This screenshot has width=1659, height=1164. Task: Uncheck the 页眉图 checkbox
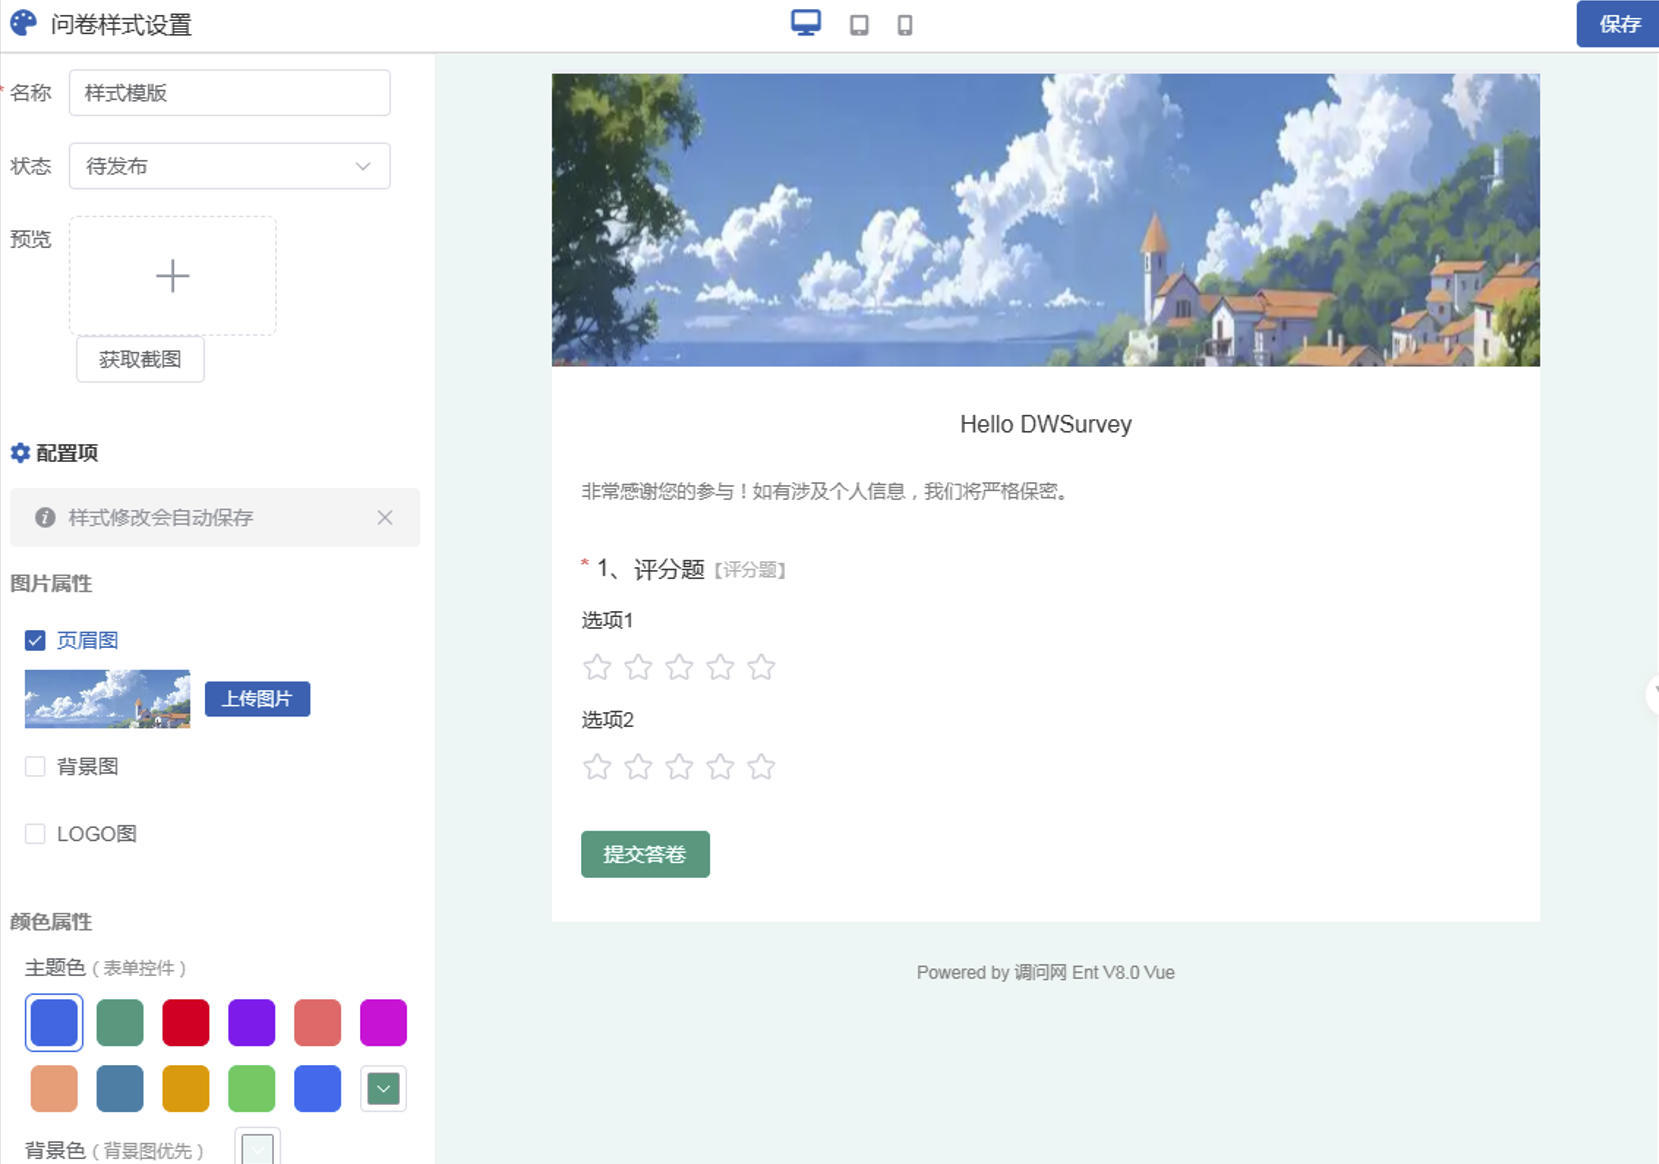(x=35, y=640)
